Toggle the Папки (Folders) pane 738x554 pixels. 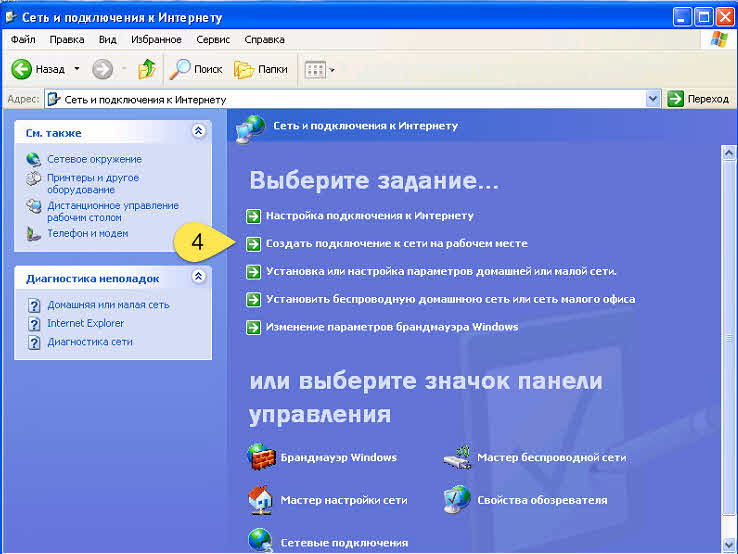click(261, 69)
